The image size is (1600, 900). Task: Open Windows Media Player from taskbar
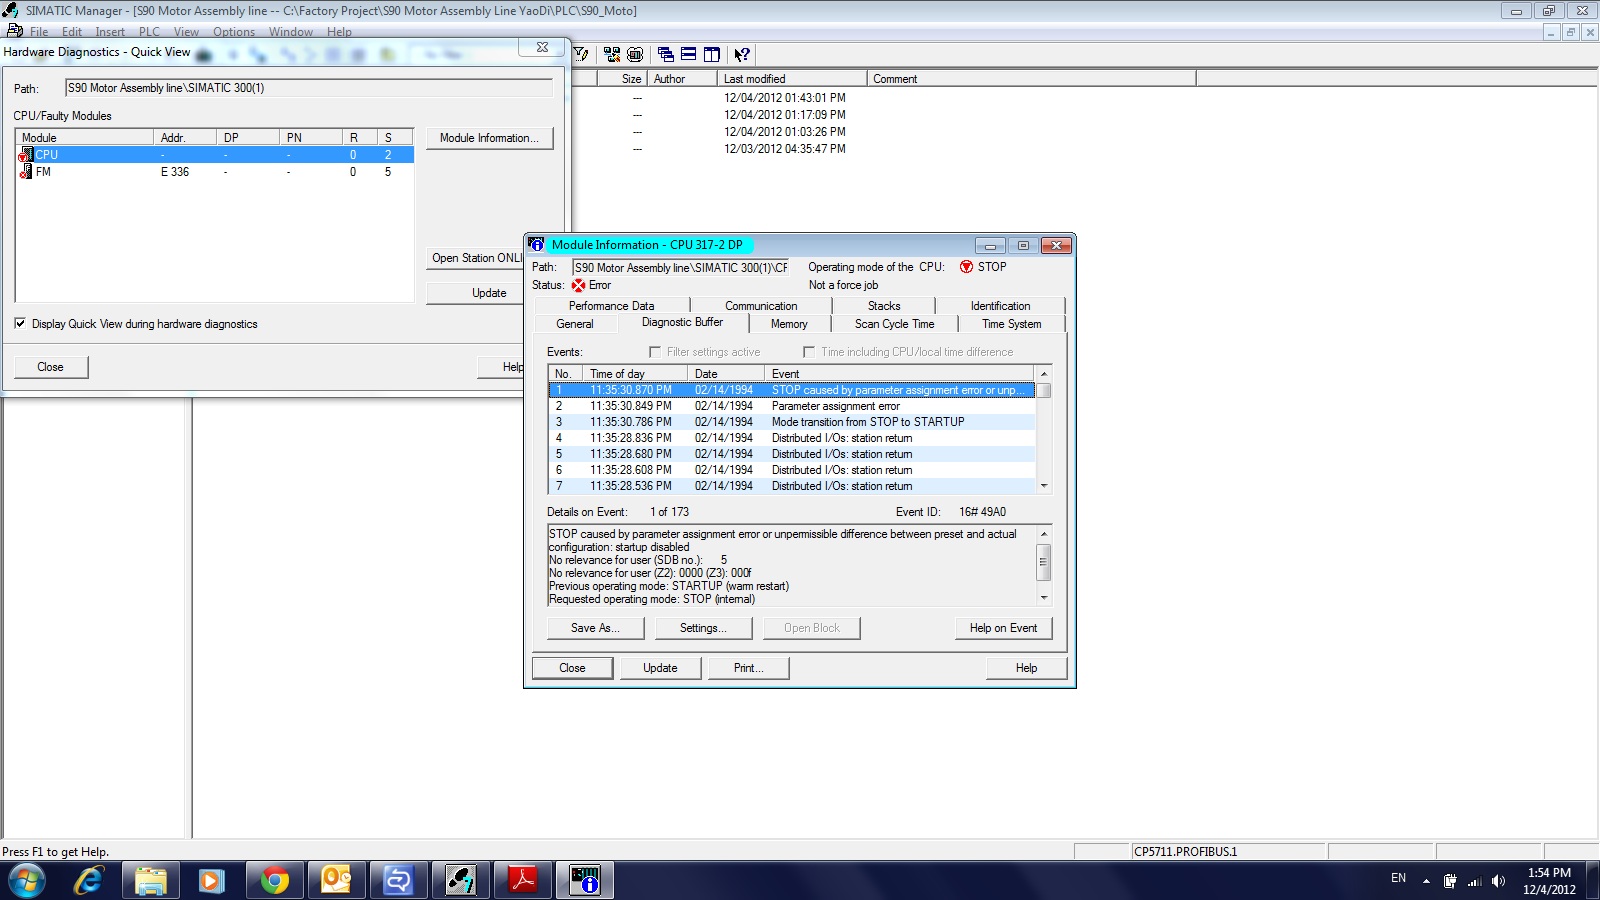click(213, 881)
